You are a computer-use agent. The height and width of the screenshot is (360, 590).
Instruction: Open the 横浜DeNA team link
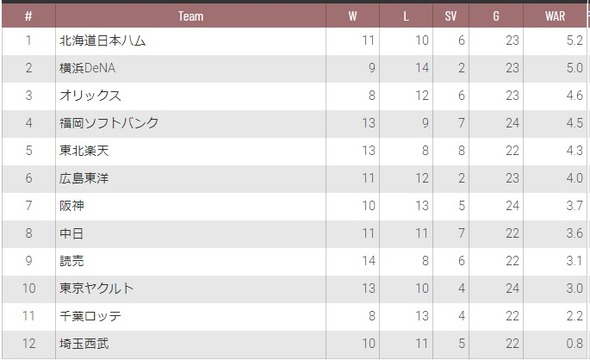point(87,68)
